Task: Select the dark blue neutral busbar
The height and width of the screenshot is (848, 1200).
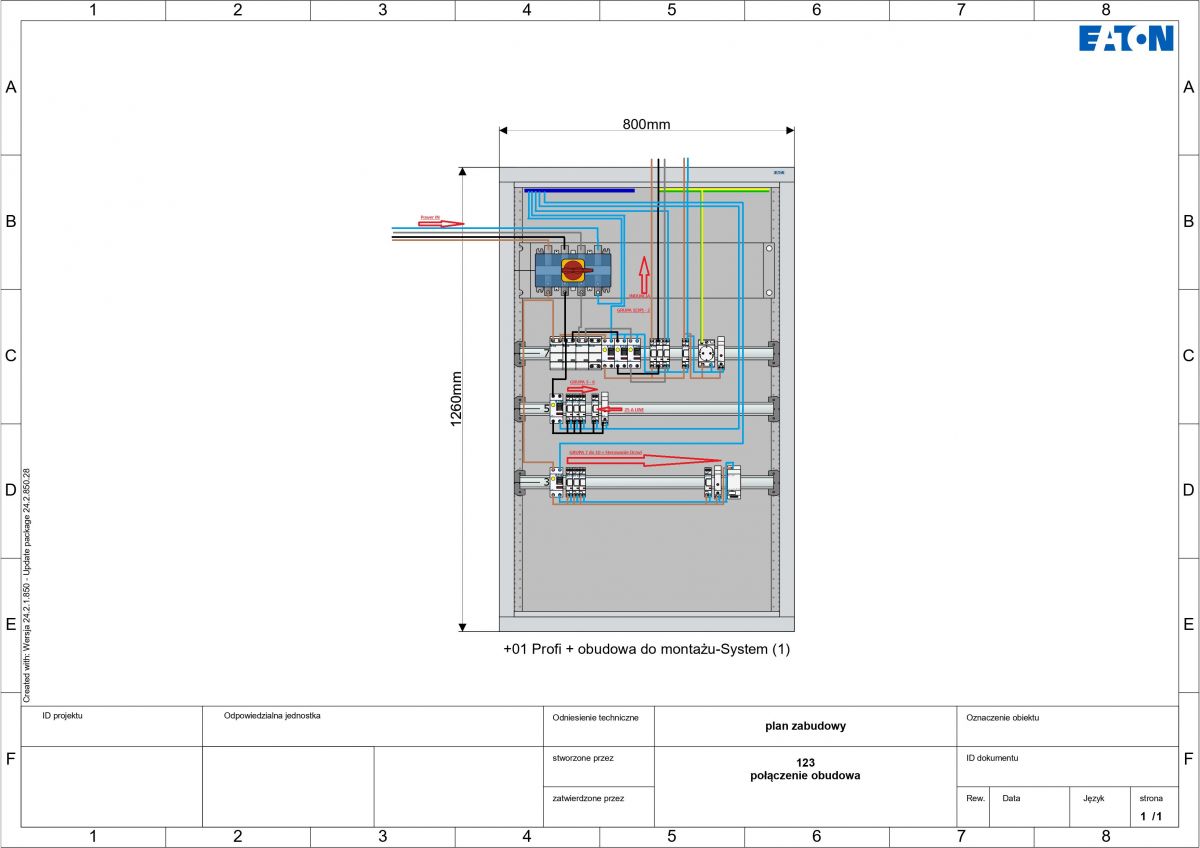Action: pos(579,190)
